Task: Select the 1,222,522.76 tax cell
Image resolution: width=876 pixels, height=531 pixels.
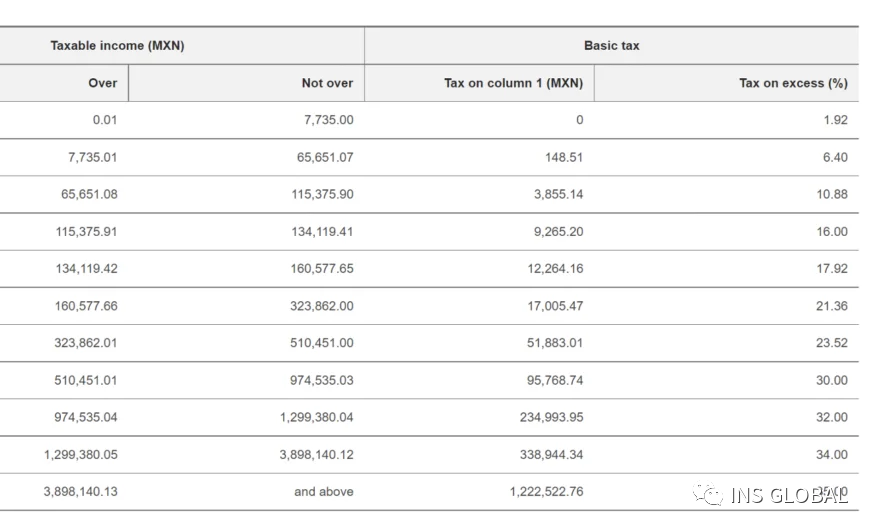Action: [x=546, y=491]
